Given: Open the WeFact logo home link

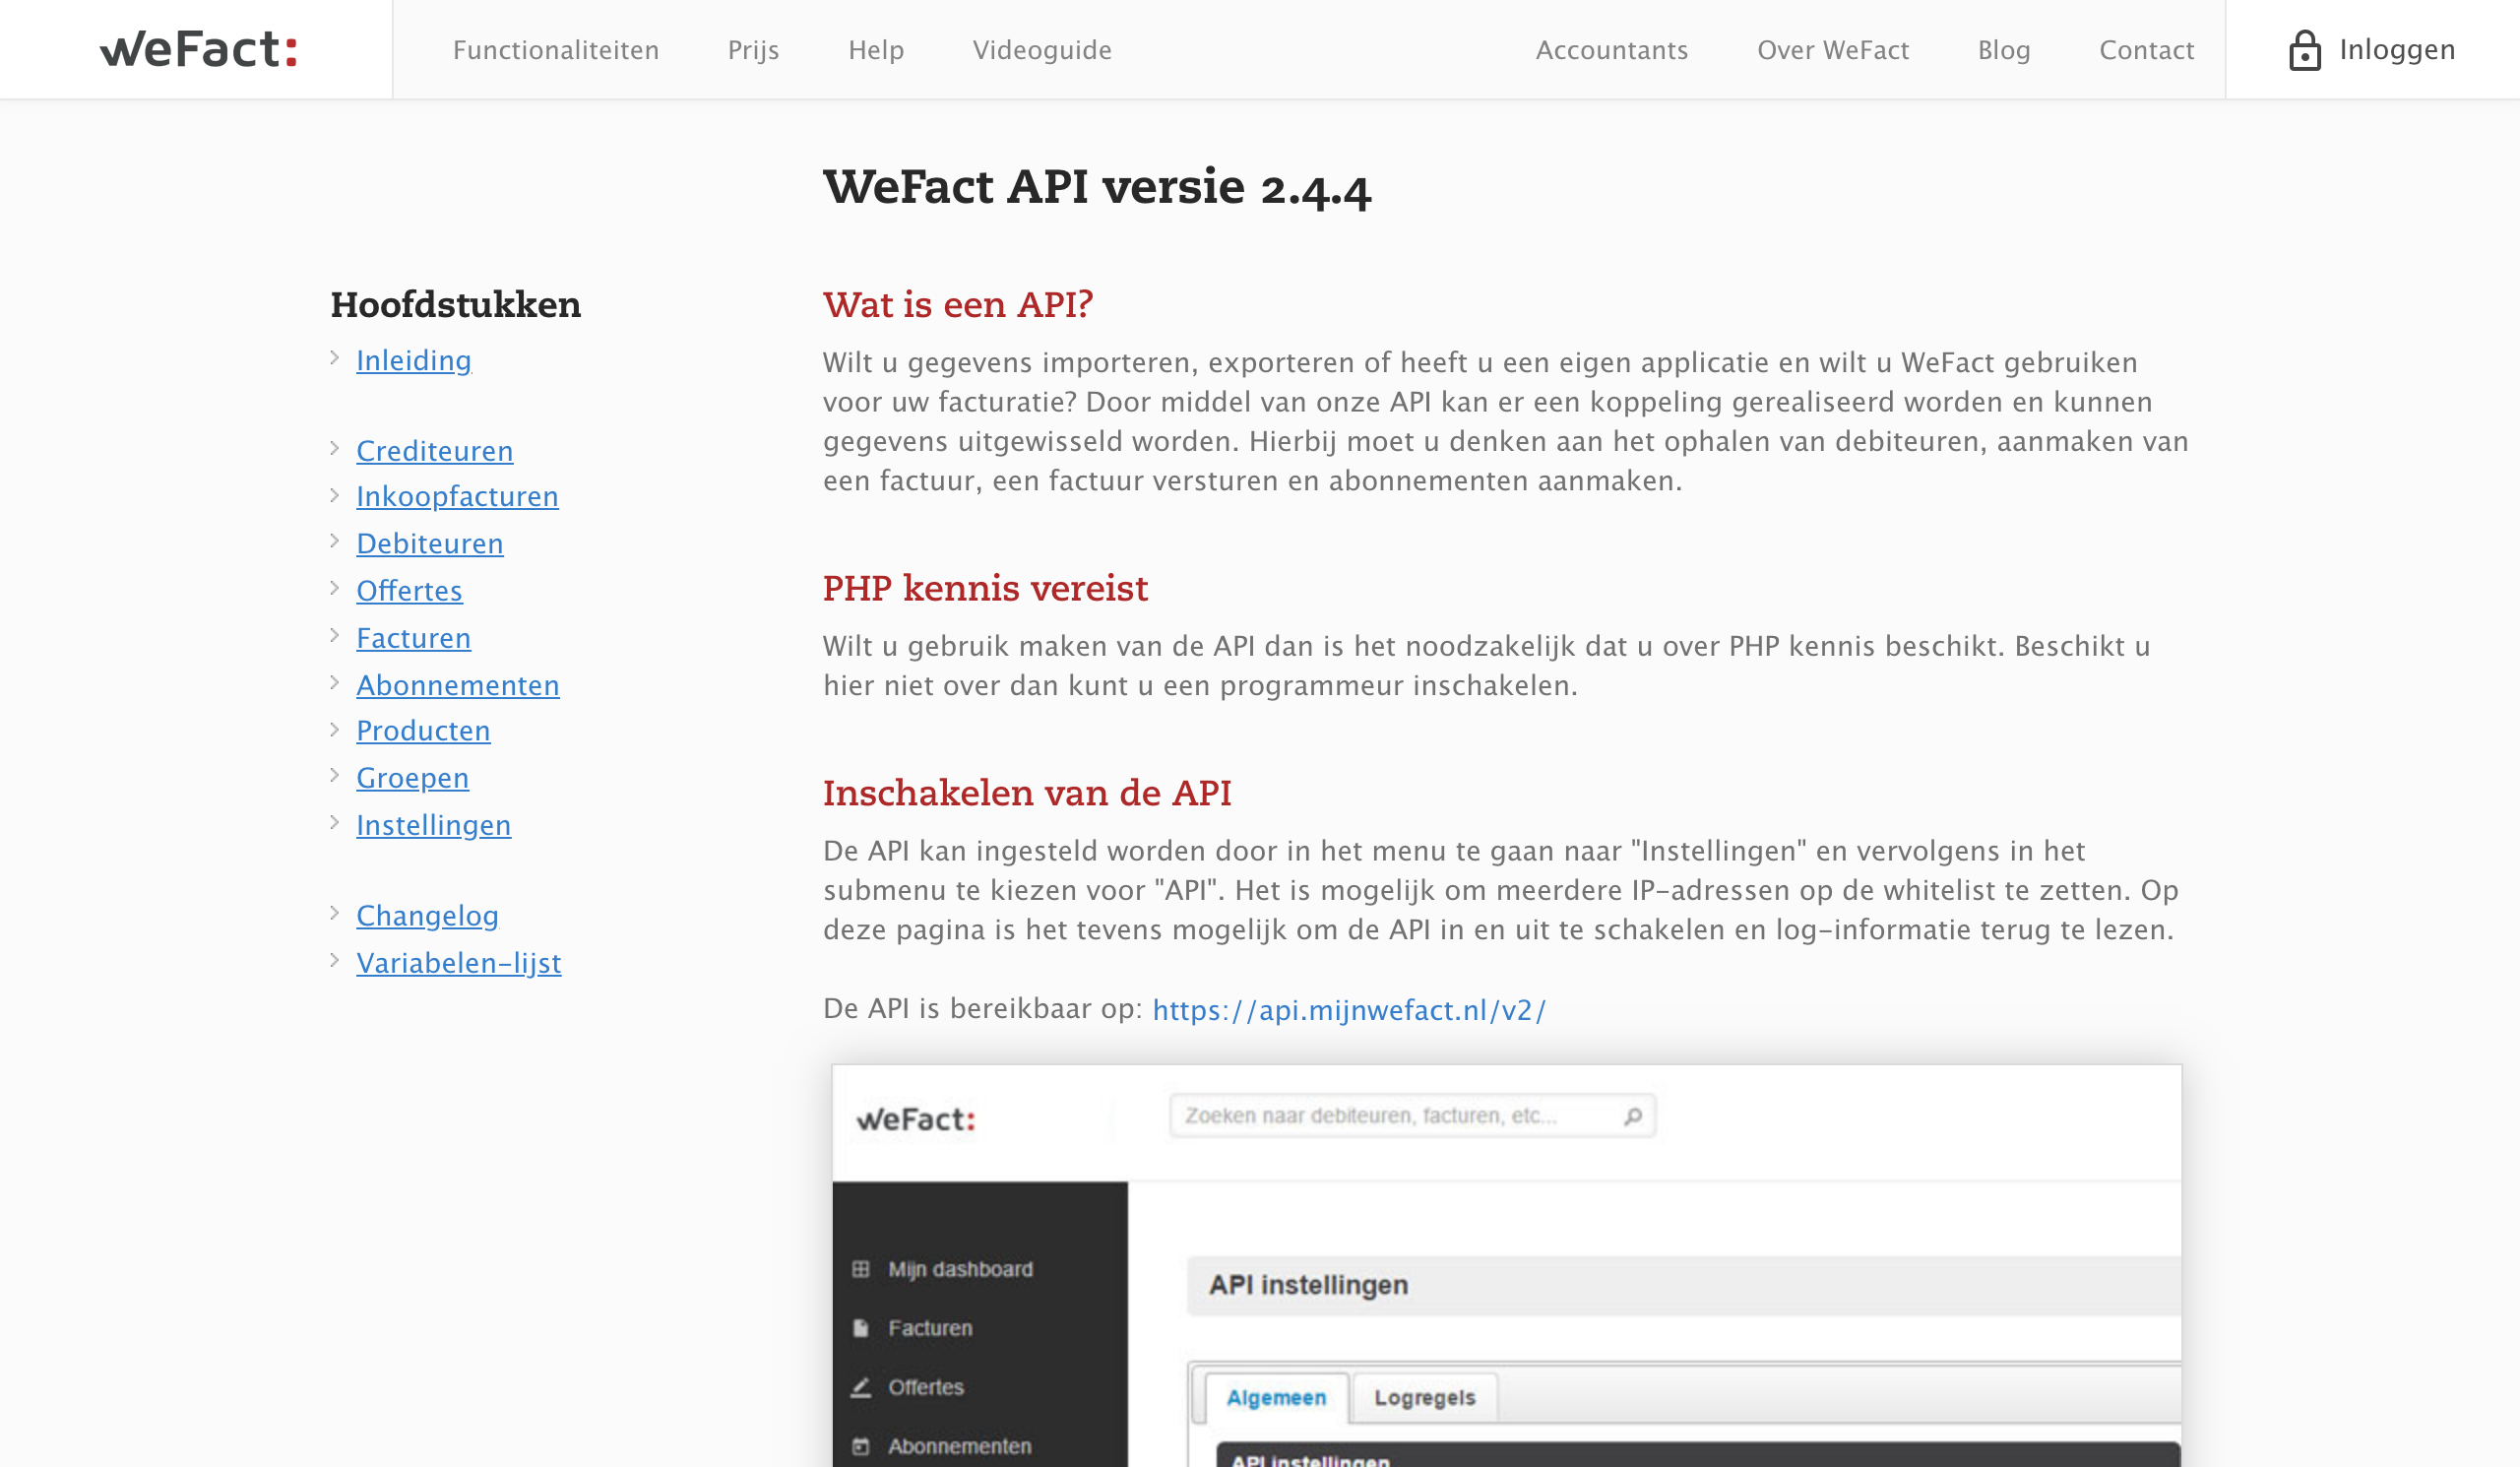Looking at the screenshot, I should point(199,49).
